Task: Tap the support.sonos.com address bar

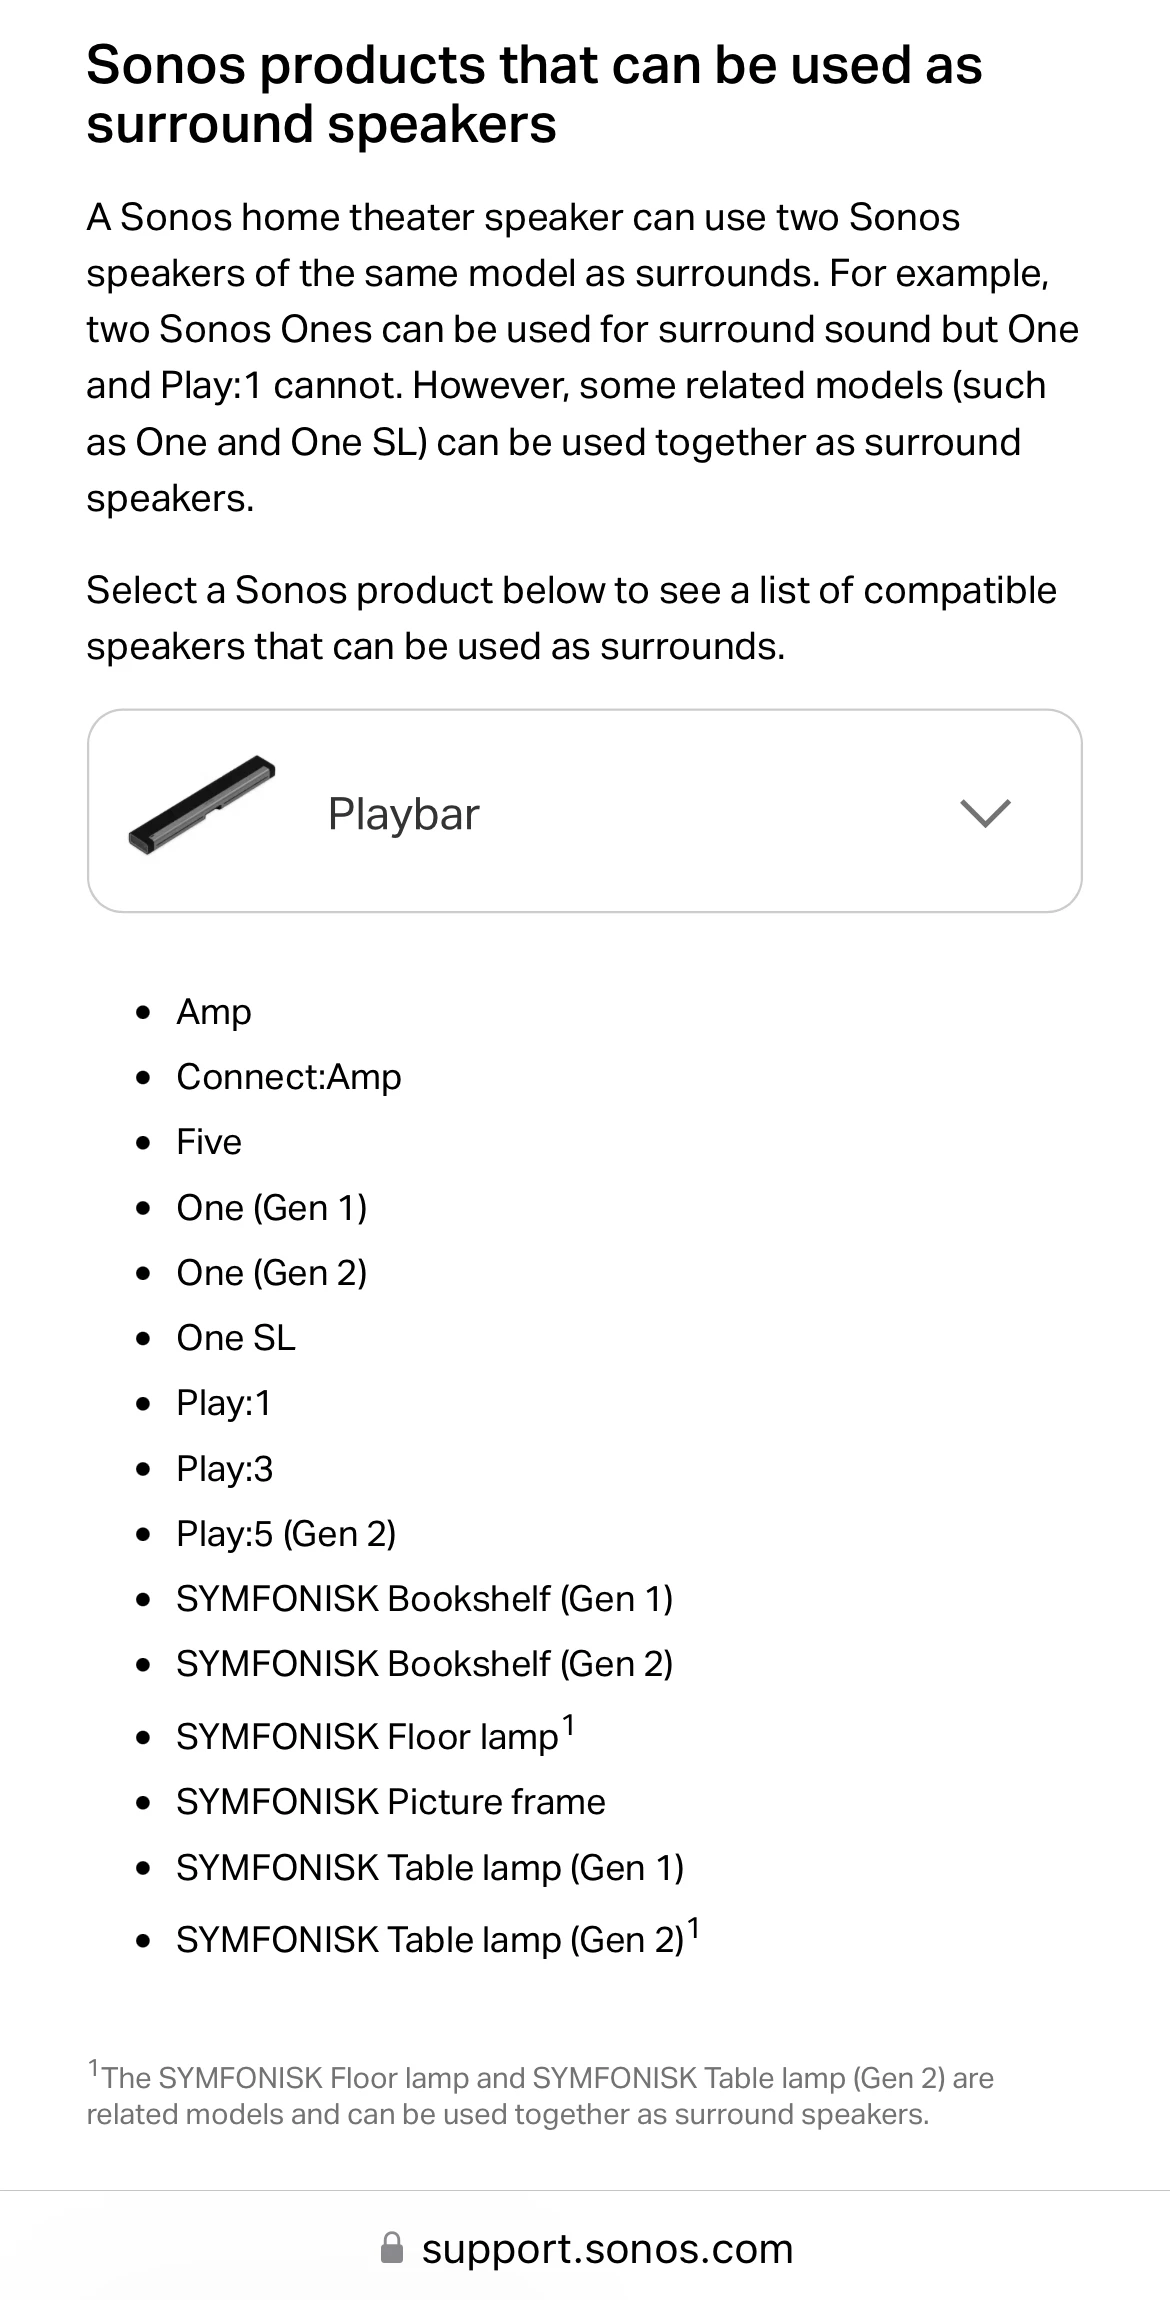Action: coord(585,2247)
